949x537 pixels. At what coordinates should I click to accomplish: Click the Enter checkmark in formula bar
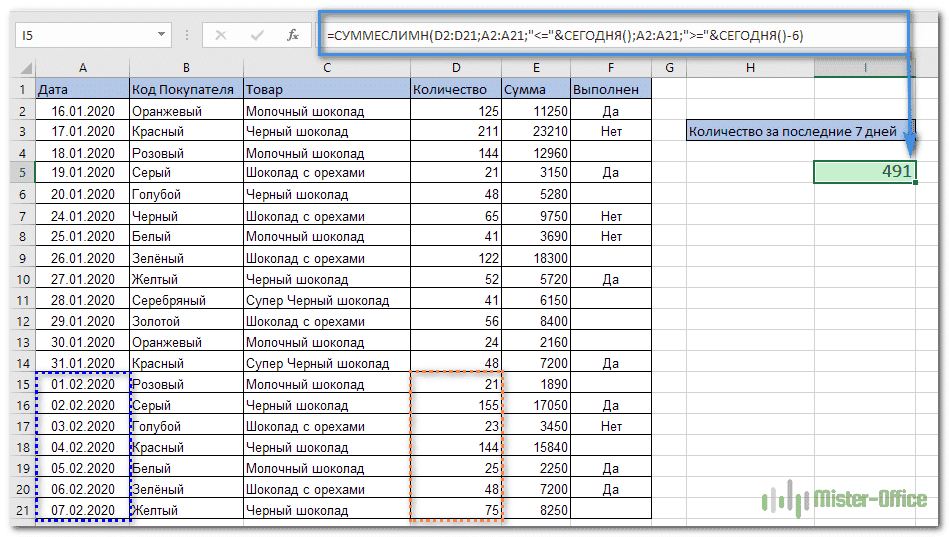point(258,35)
